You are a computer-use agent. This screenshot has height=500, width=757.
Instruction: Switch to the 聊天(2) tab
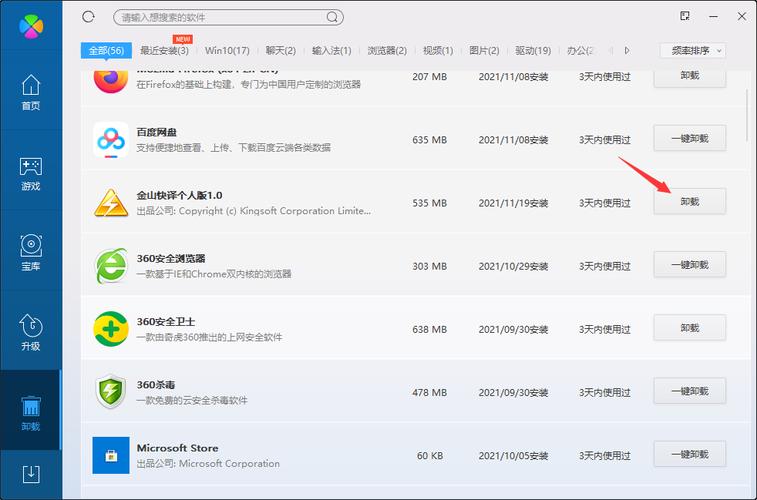click(280, 50)
